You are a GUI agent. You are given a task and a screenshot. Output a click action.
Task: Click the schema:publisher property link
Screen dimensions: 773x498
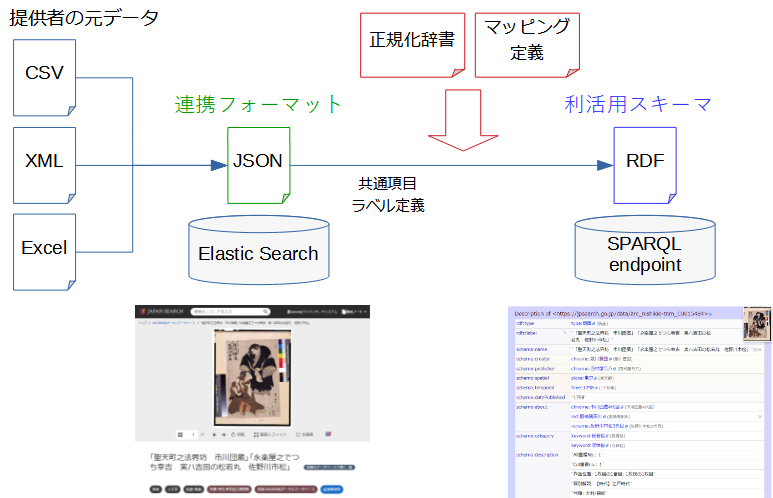pyautogui.click(x=535, y=368)
